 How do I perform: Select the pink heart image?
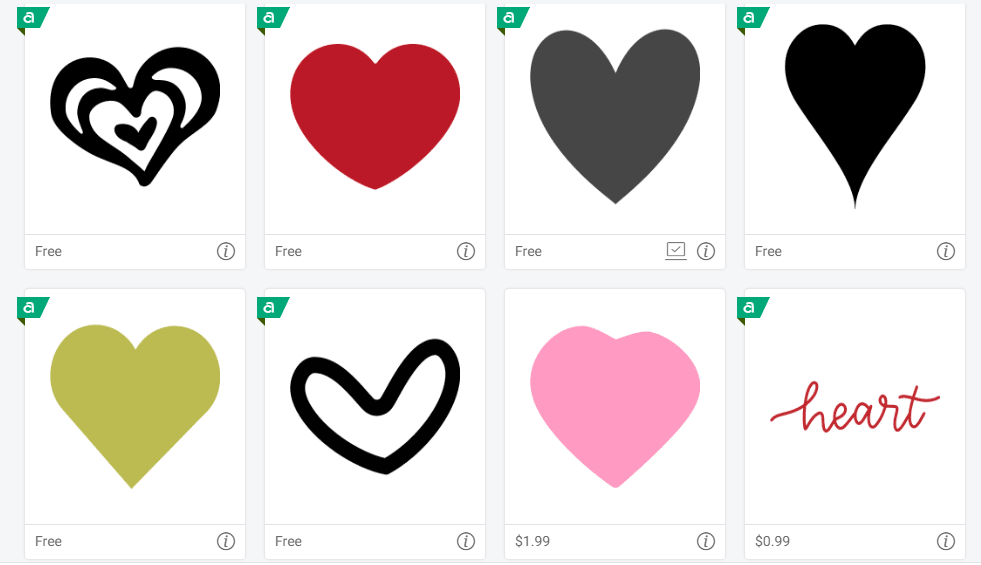click(615, 406)
